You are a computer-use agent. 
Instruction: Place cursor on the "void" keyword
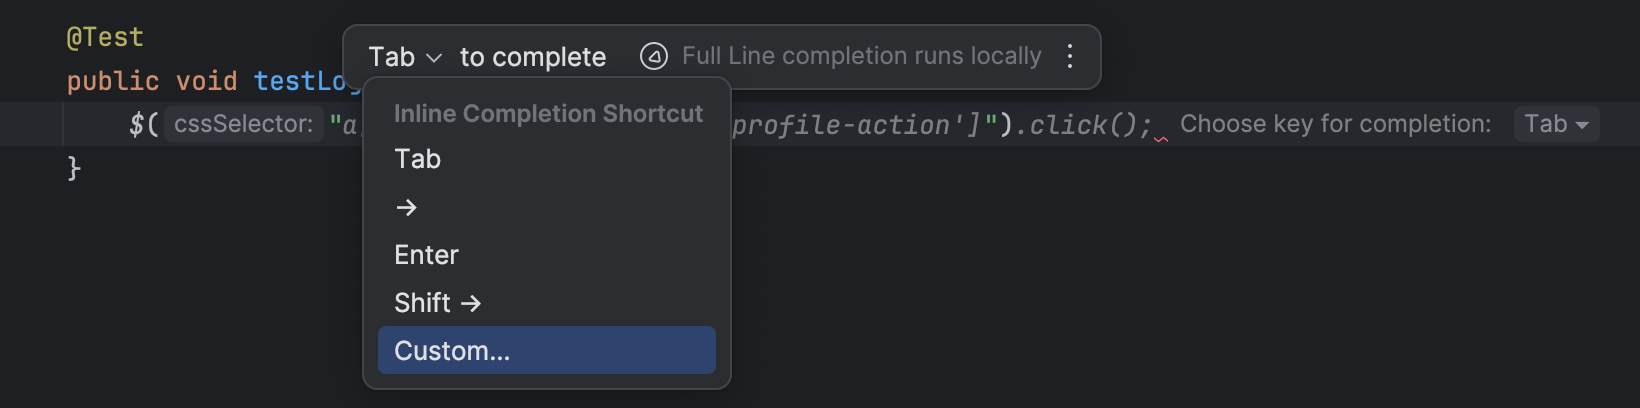[207, 81]
